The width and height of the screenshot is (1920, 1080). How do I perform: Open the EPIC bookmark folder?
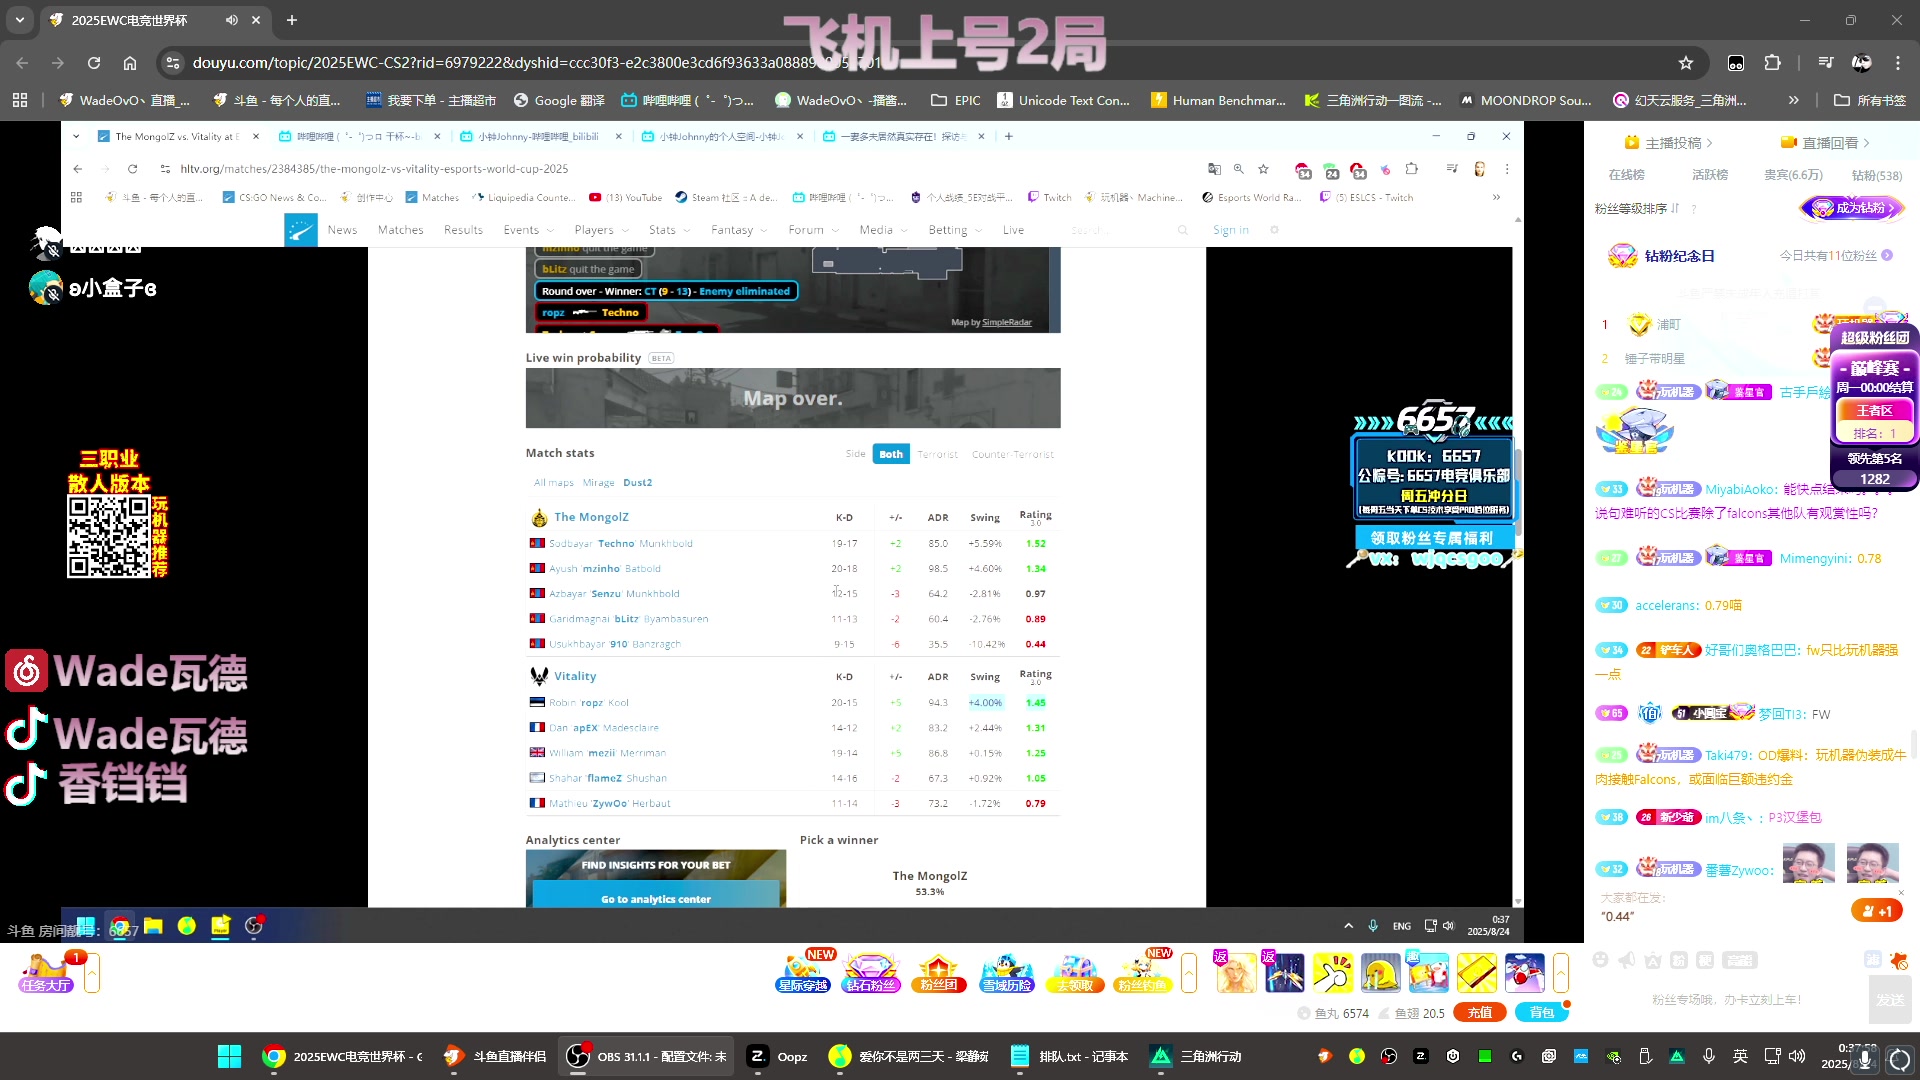click(x=956, y=100)
